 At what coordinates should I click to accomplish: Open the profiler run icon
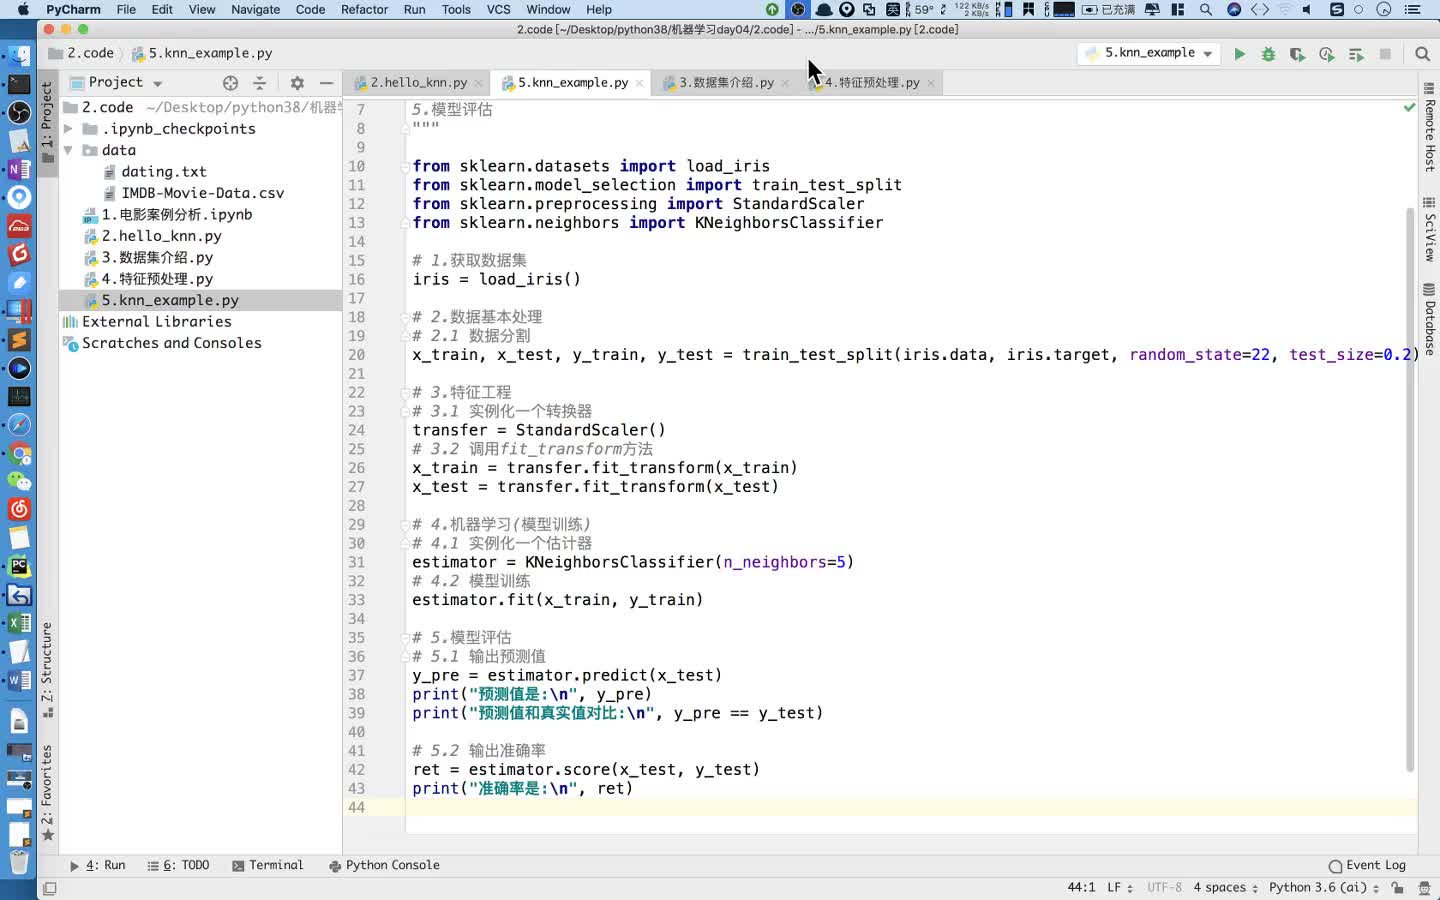click(1326, 54)
